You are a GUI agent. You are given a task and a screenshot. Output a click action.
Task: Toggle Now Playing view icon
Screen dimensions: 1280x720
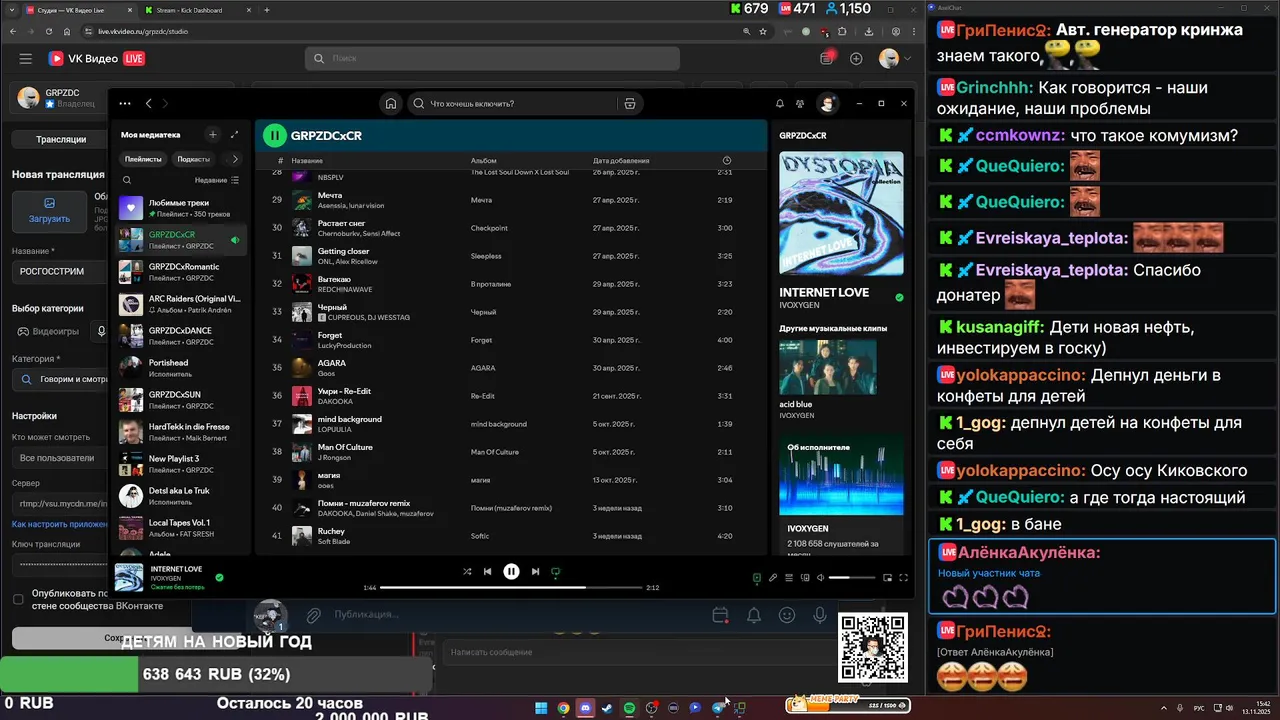coord(757,577)
